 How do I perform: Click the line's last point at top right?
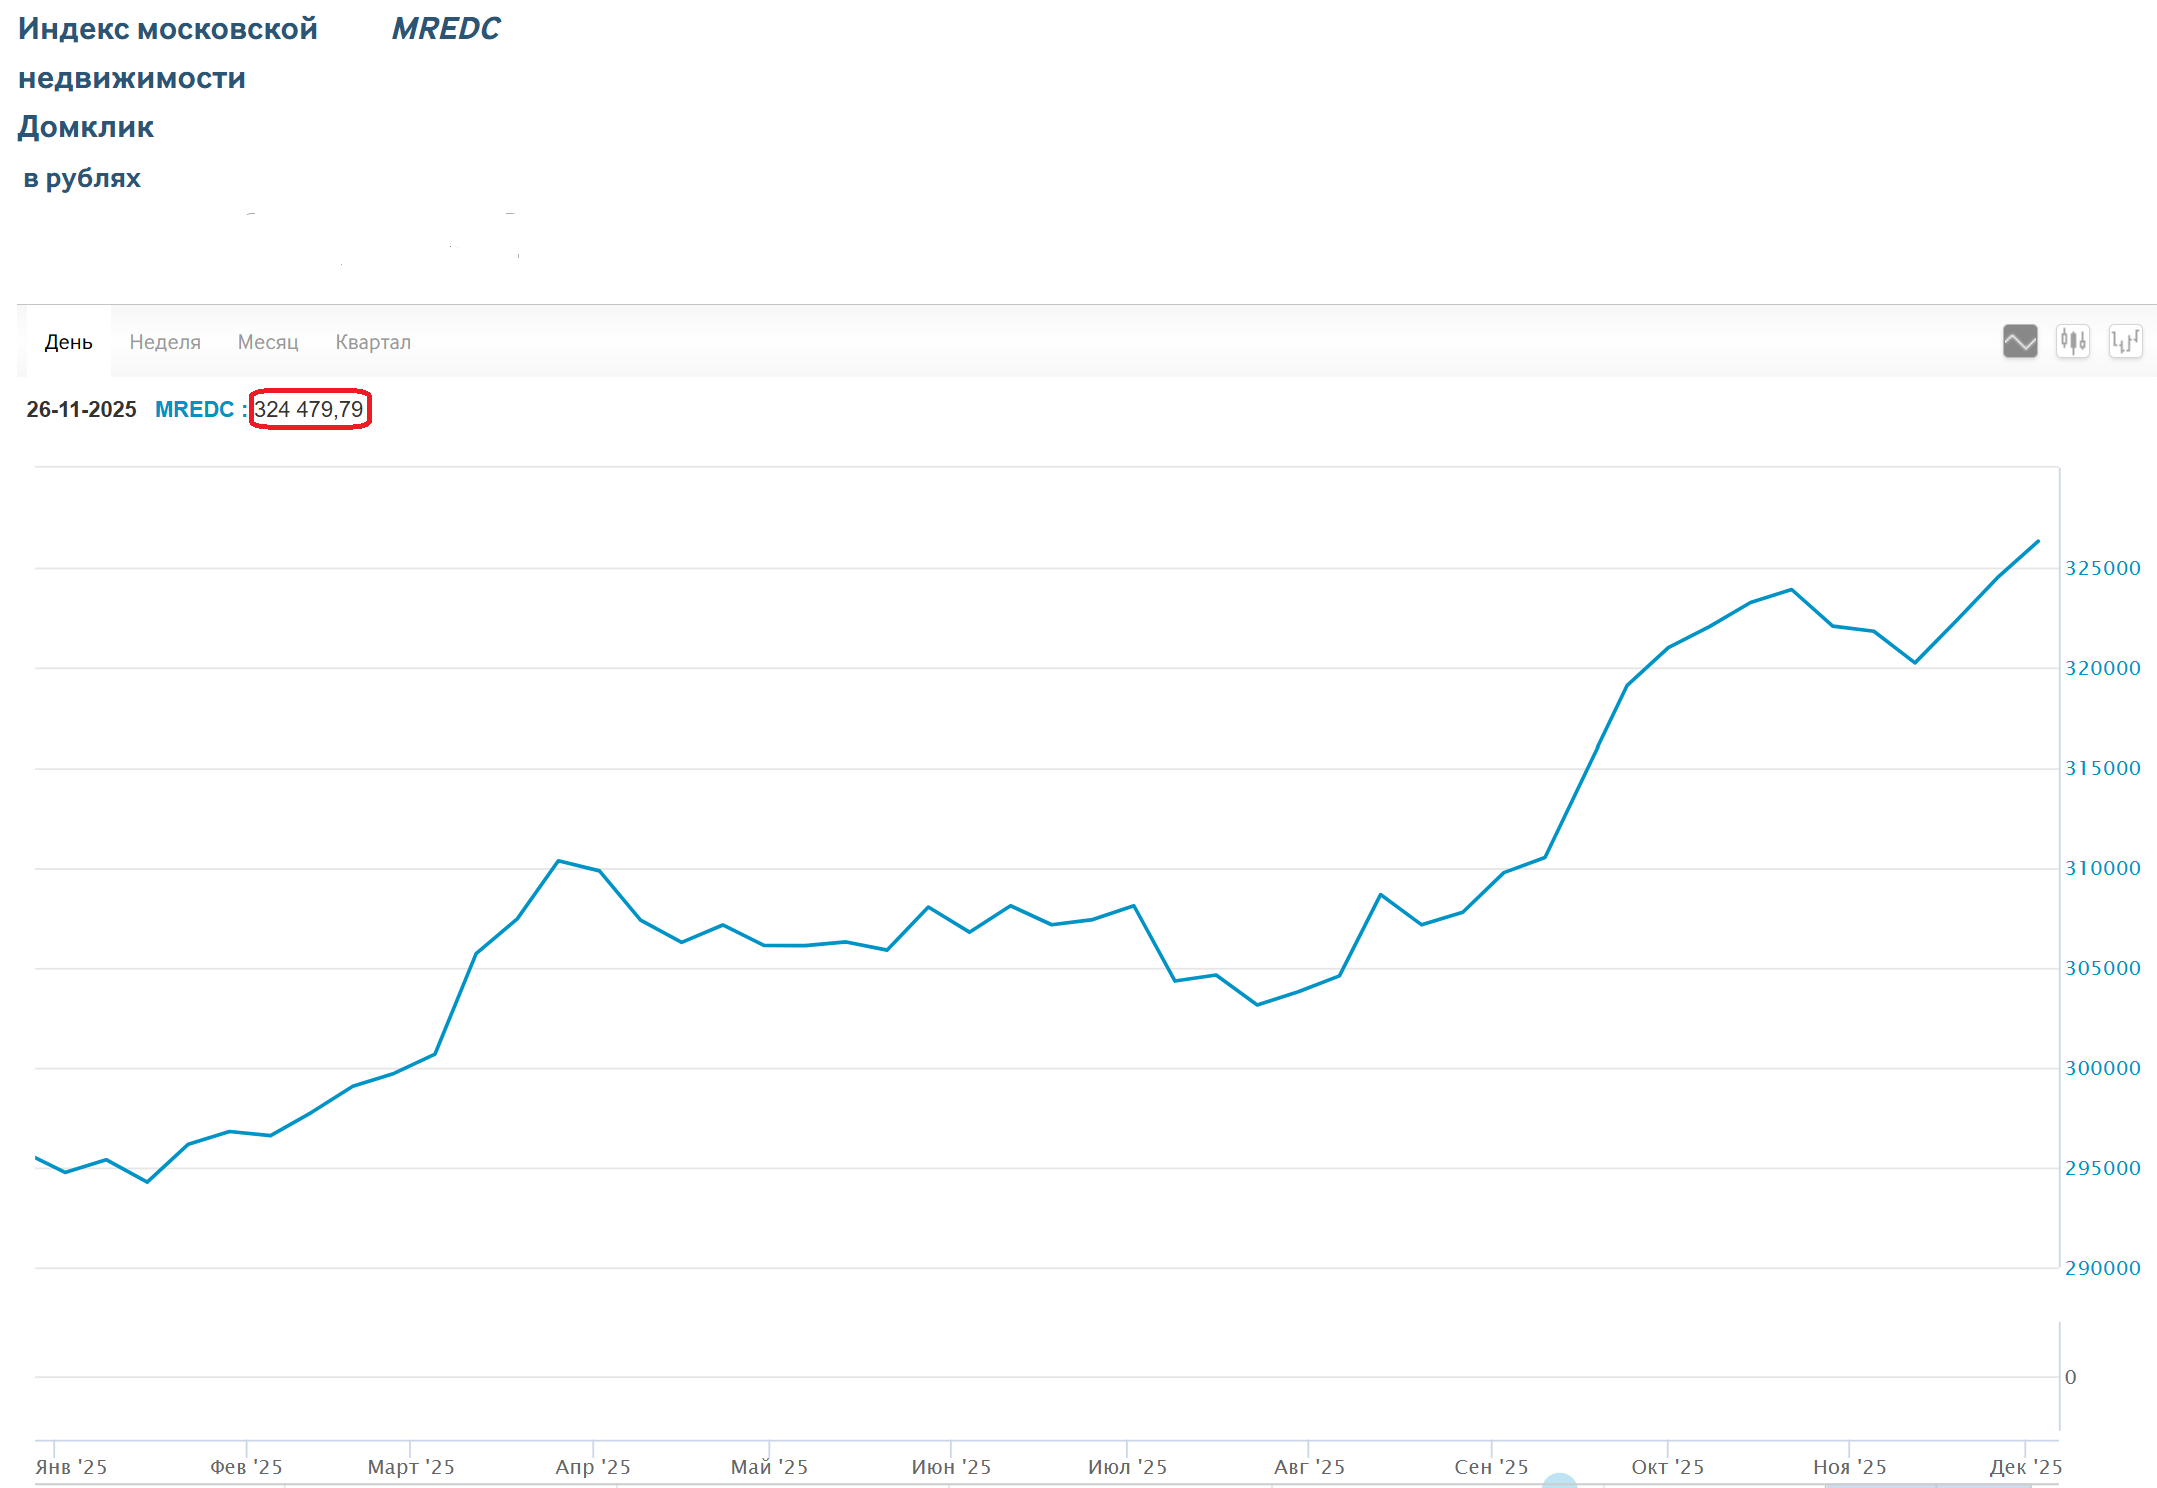point(2037,542)
